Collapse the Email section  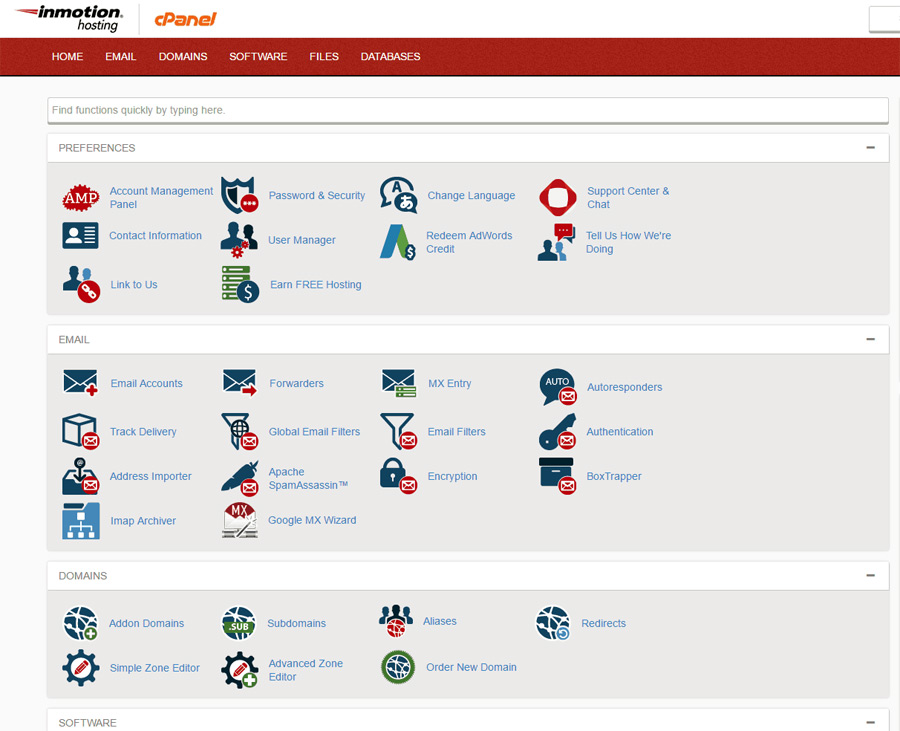[870, 340]
